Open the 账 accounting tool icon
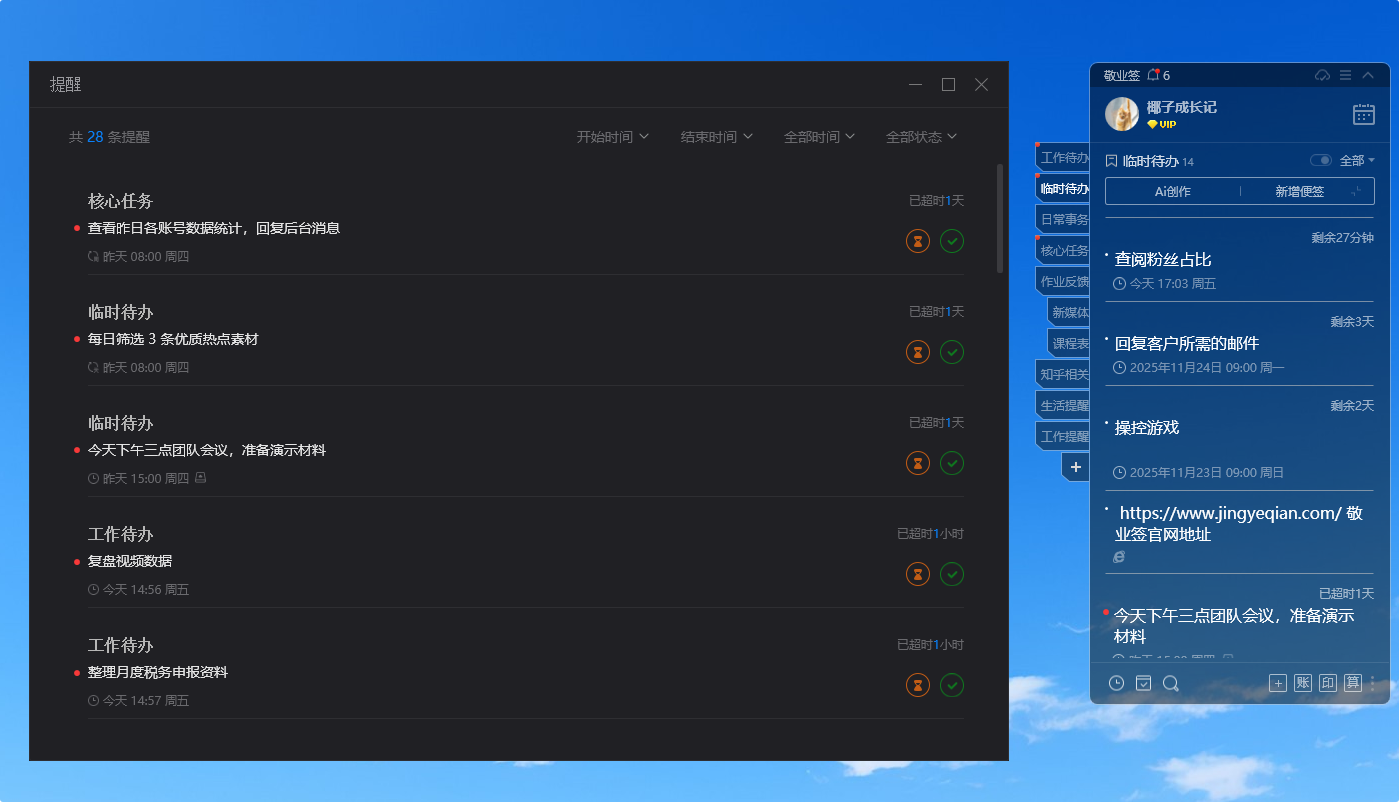 [x=1303, y=683]
